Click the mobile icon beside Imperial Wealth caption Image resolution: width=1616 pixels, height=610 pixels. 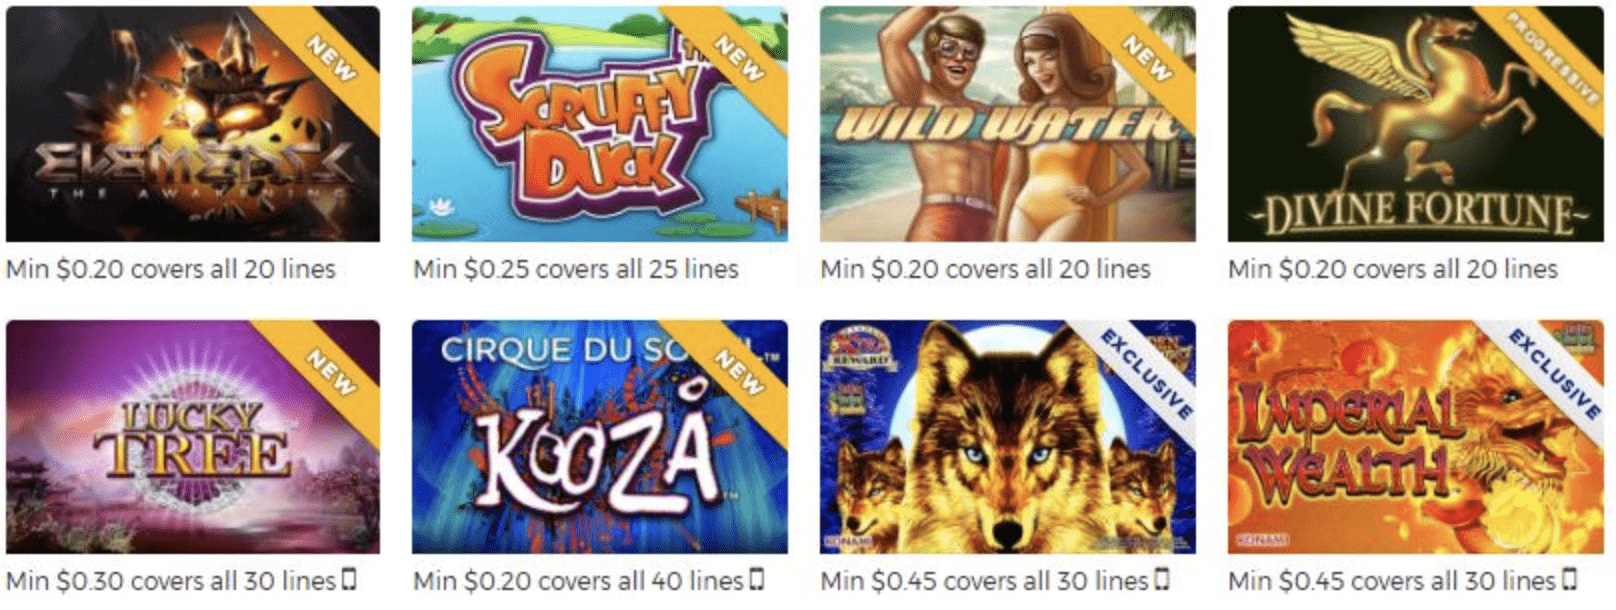tap(1570, 579)
